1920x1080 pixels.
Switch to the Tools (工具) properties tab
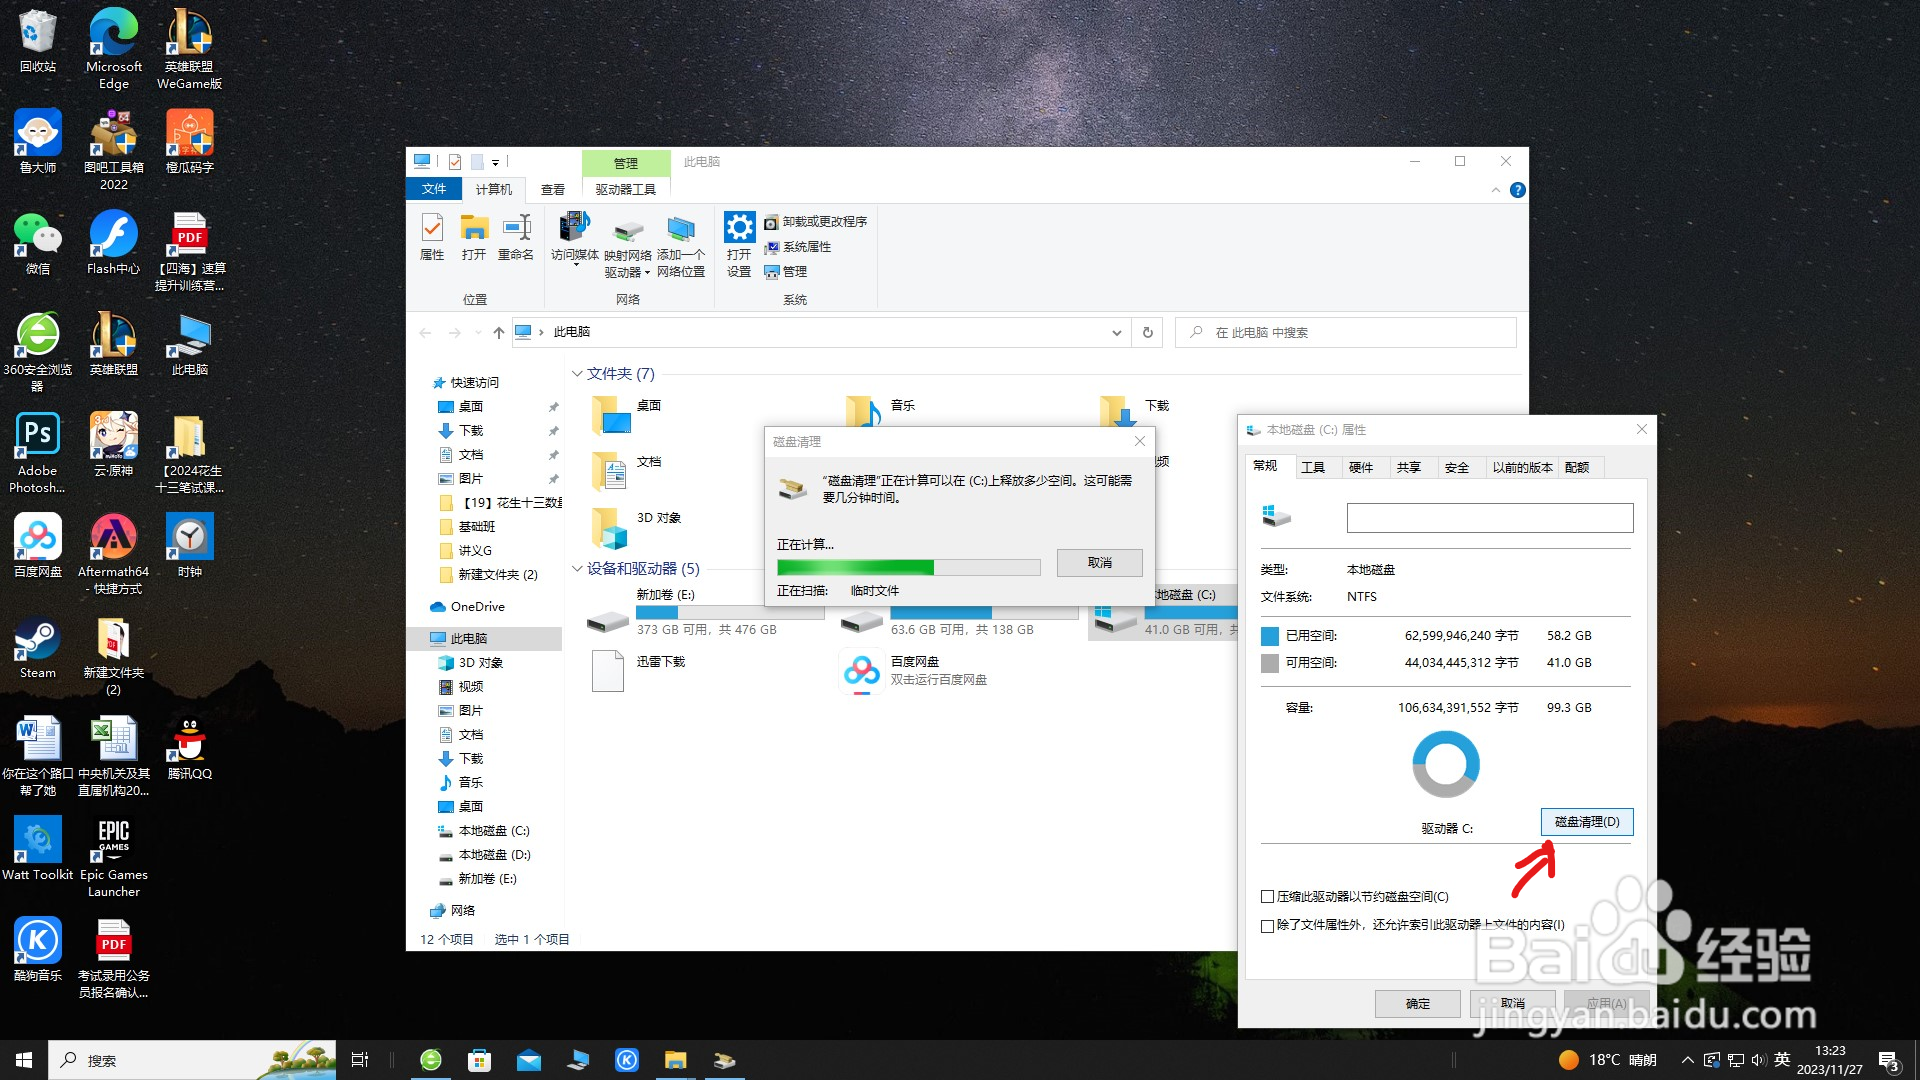point(1312,467)
